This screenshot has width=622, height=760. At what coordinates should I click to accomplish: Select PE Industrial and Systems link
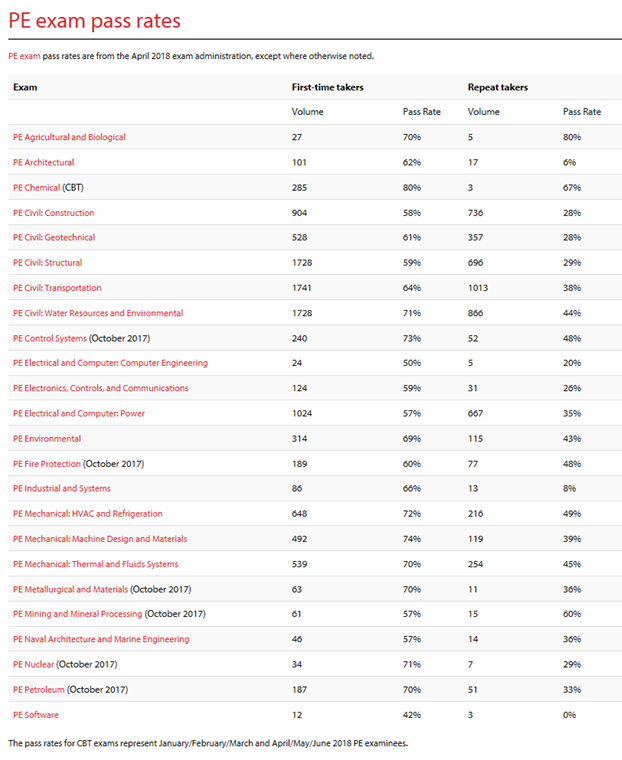click(x=62, y=489)
